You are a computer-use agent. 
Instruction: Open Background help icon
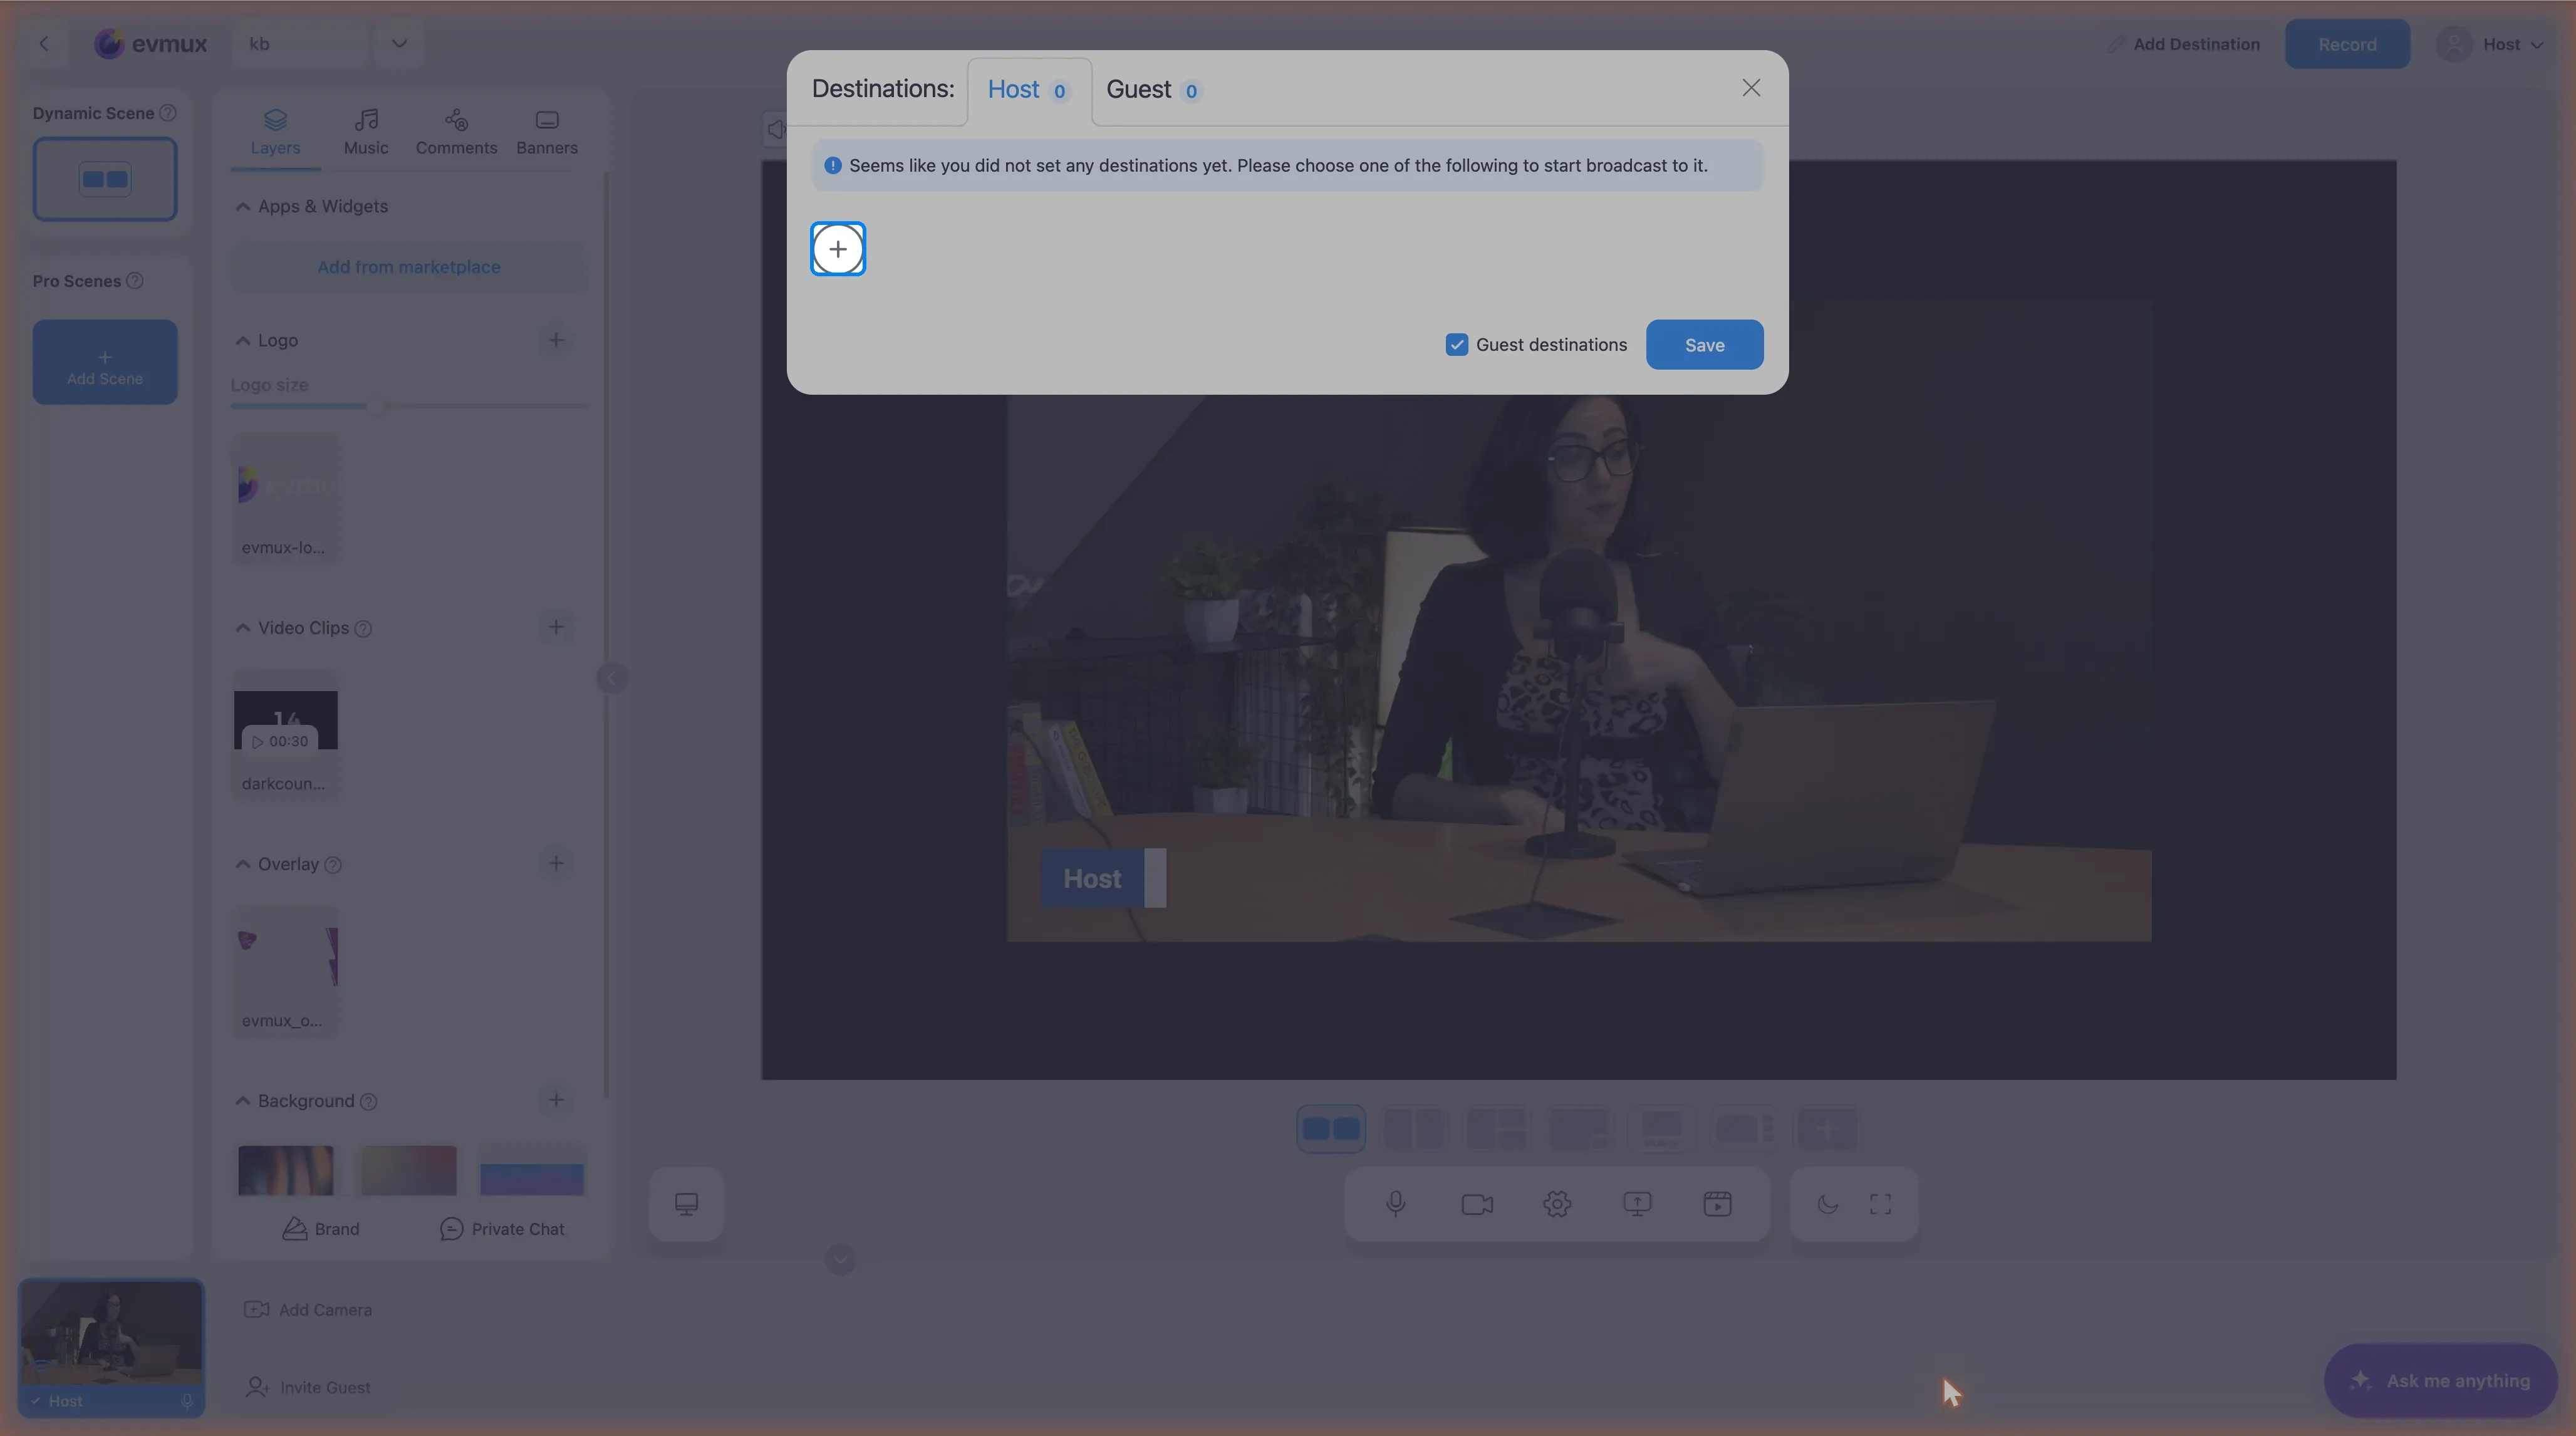pos(369,1101)
